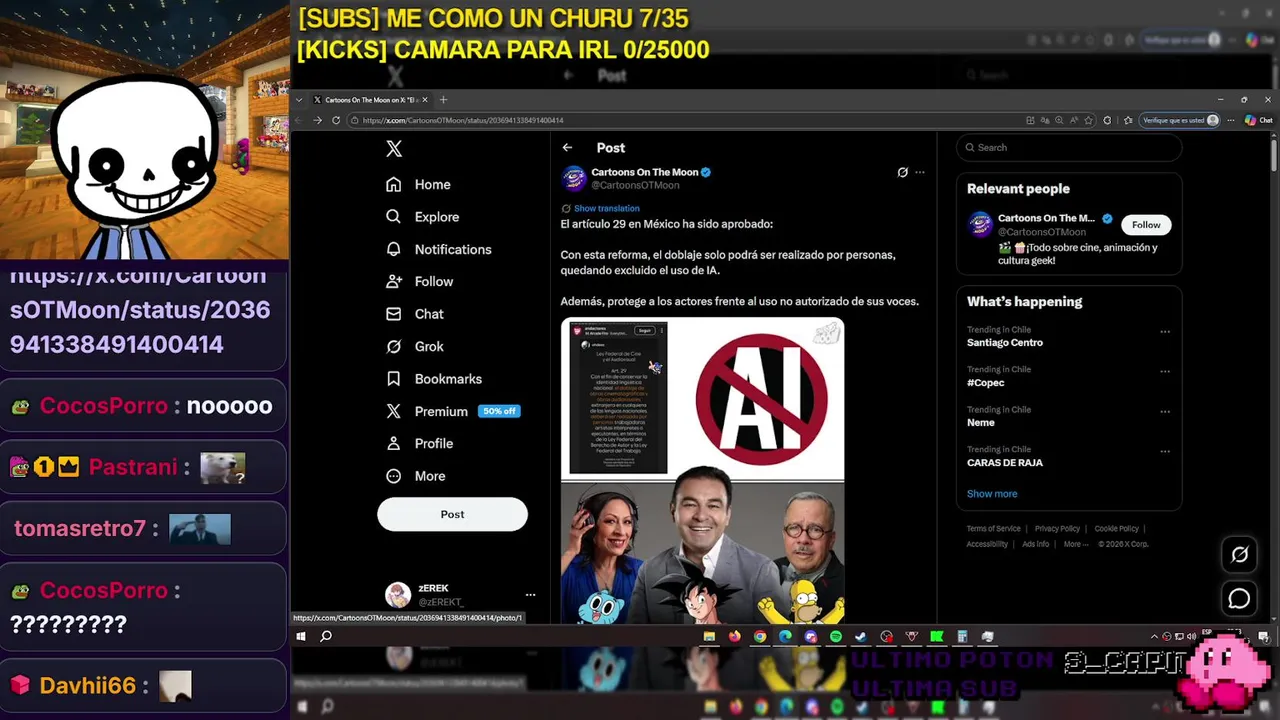Image resolution: width=1280 pixels, height=720 pixels.
Task: Click Show more under trends
Action: point(992,494)
